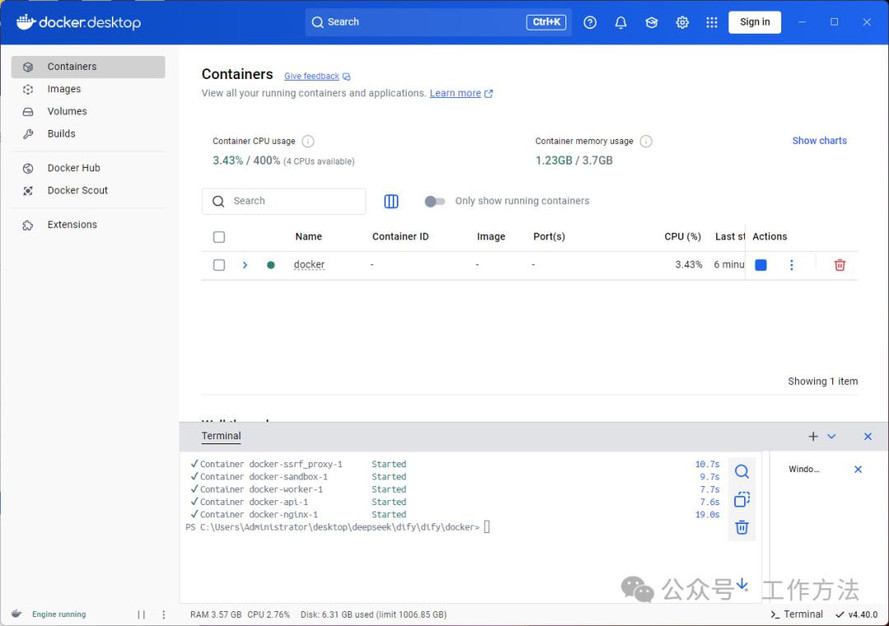
Task: Expand the docker compose stack row
Action: [245, 265]
